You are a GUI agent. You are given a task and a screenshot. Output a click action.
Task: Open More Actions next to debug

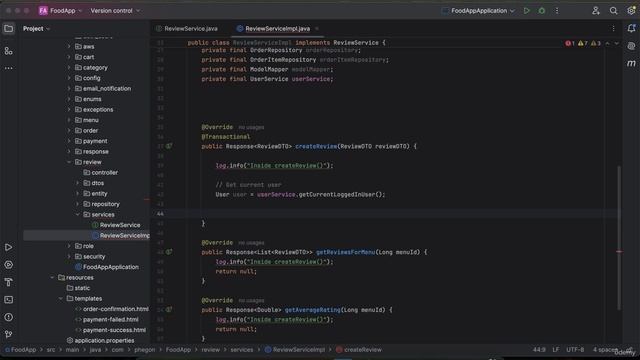click(557, 11)
